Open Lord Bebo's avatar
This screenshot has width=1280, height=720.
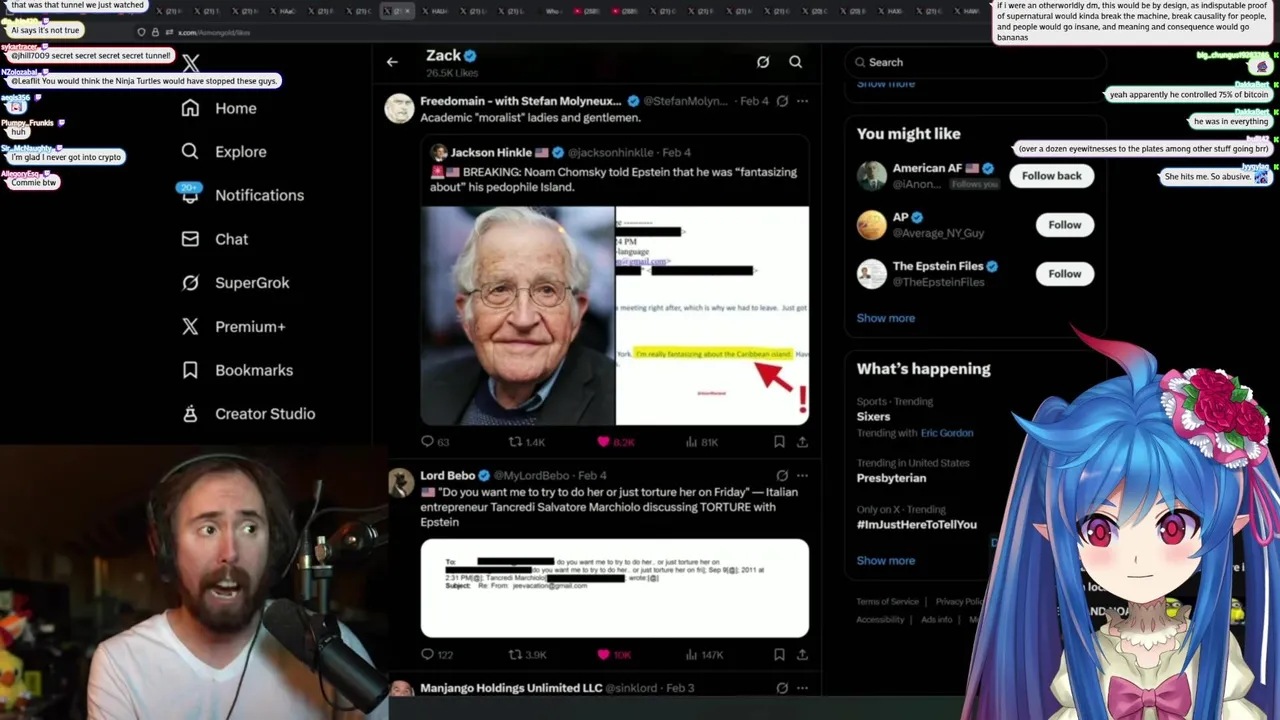point(400,483)
